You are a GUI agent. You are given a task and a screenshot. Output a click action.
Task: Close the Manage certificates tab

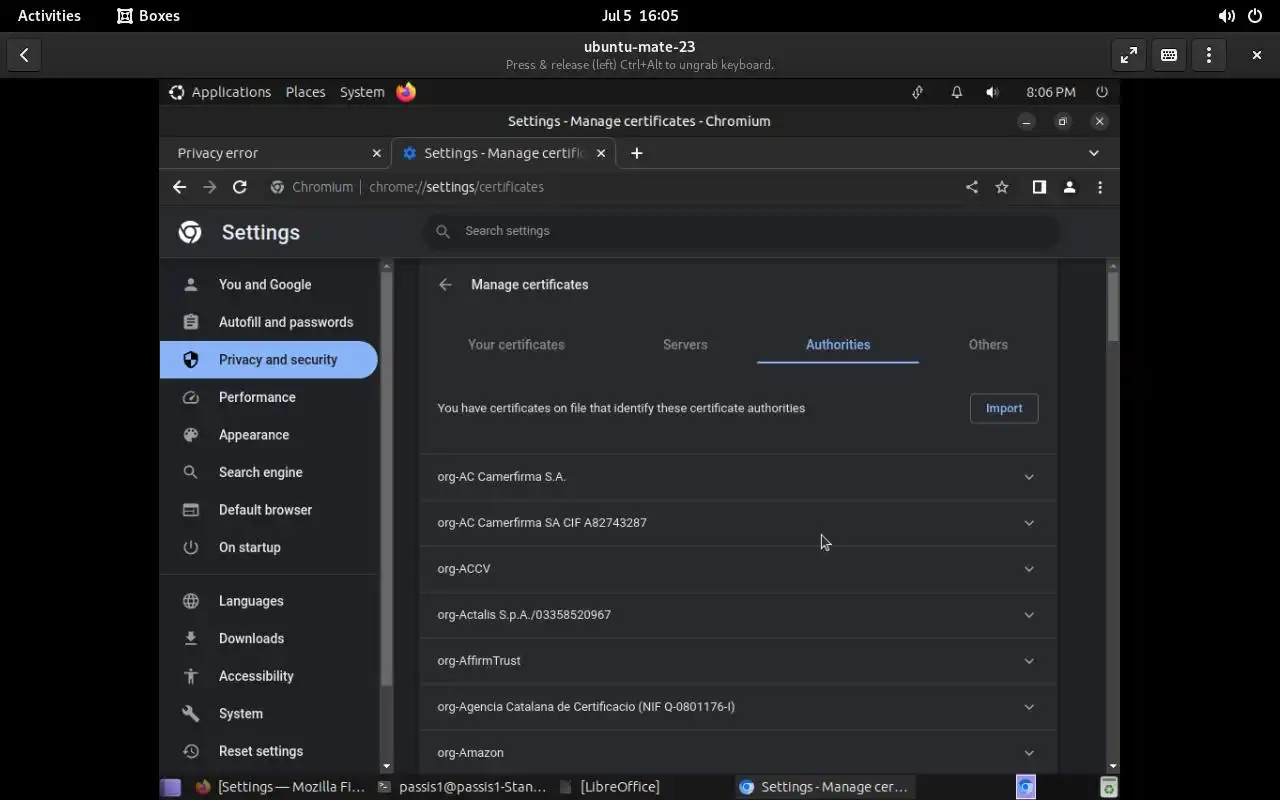pos(601,153)
